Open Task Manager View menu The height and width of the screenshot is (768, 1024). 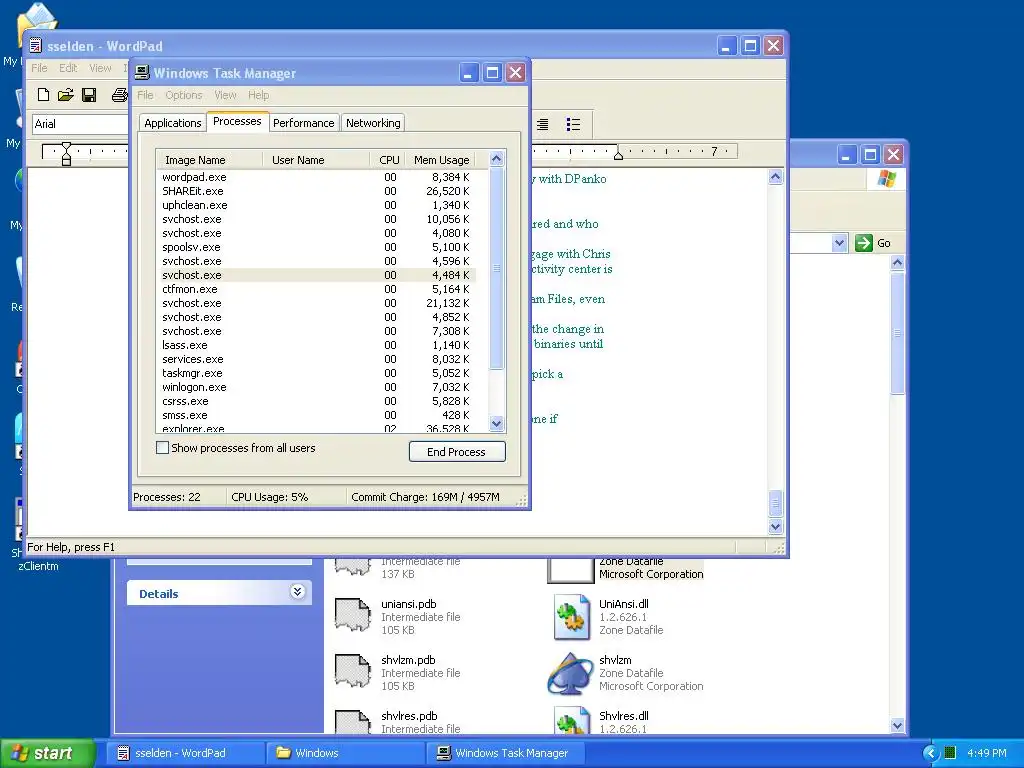(225, 95)
